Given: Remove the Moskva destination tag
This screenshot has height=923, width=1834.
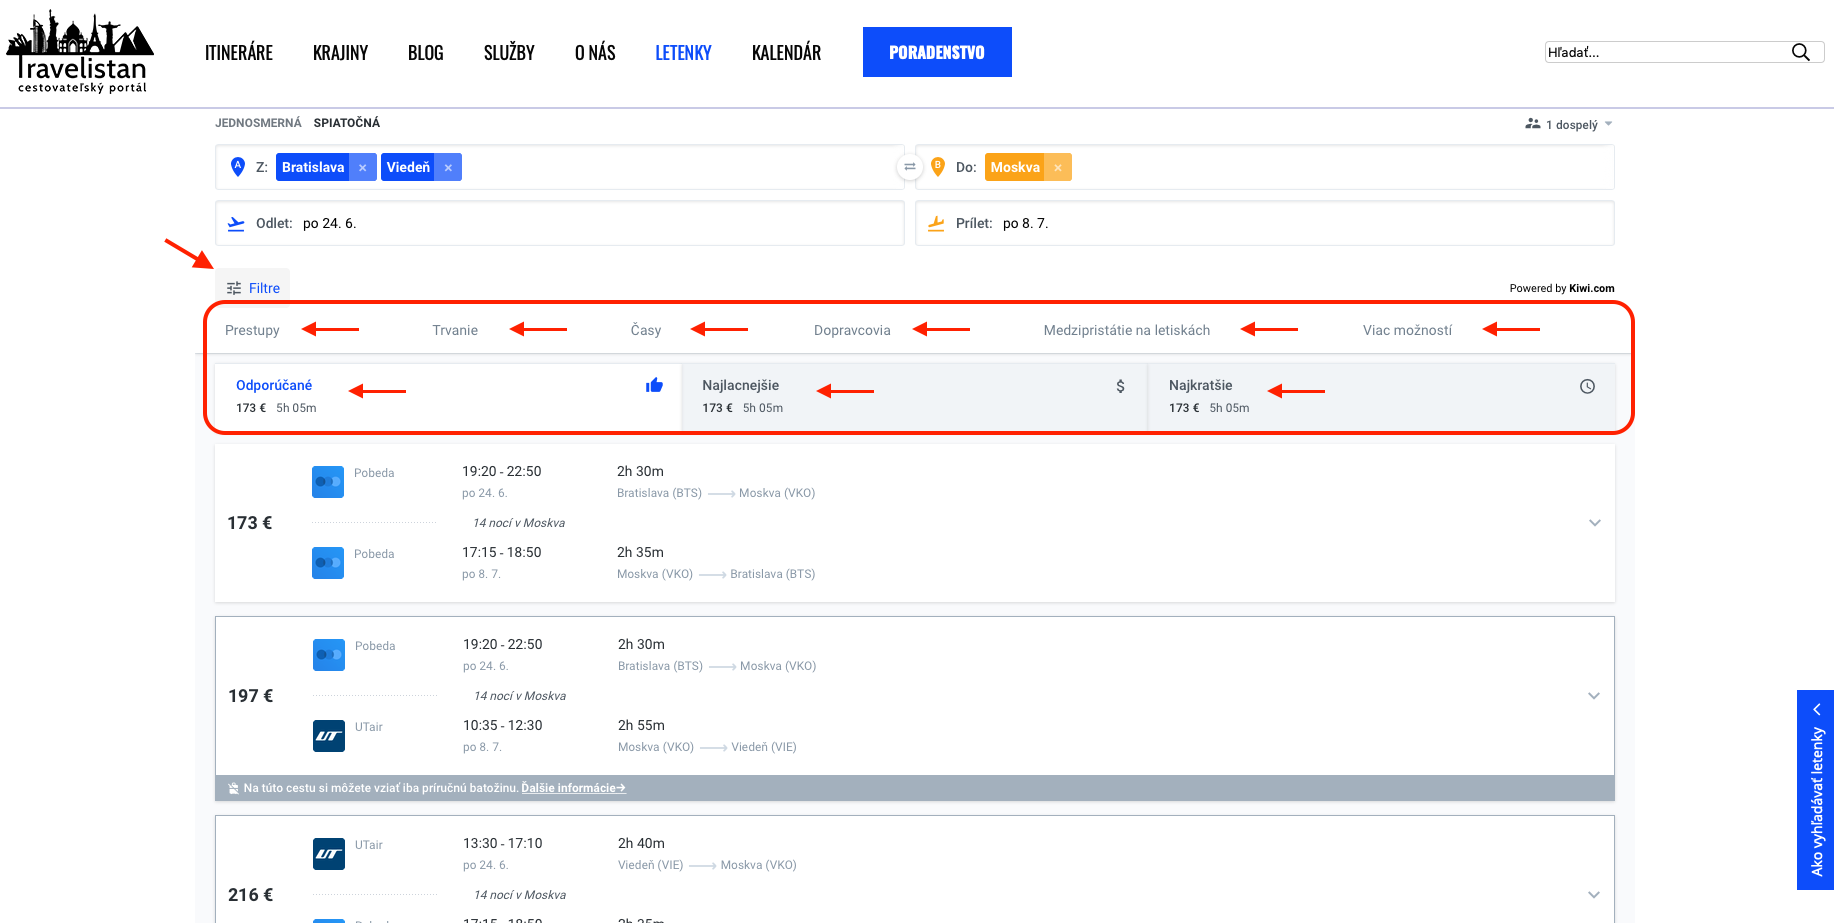Looking at the screenshot, I should (x=1058, y=168).
